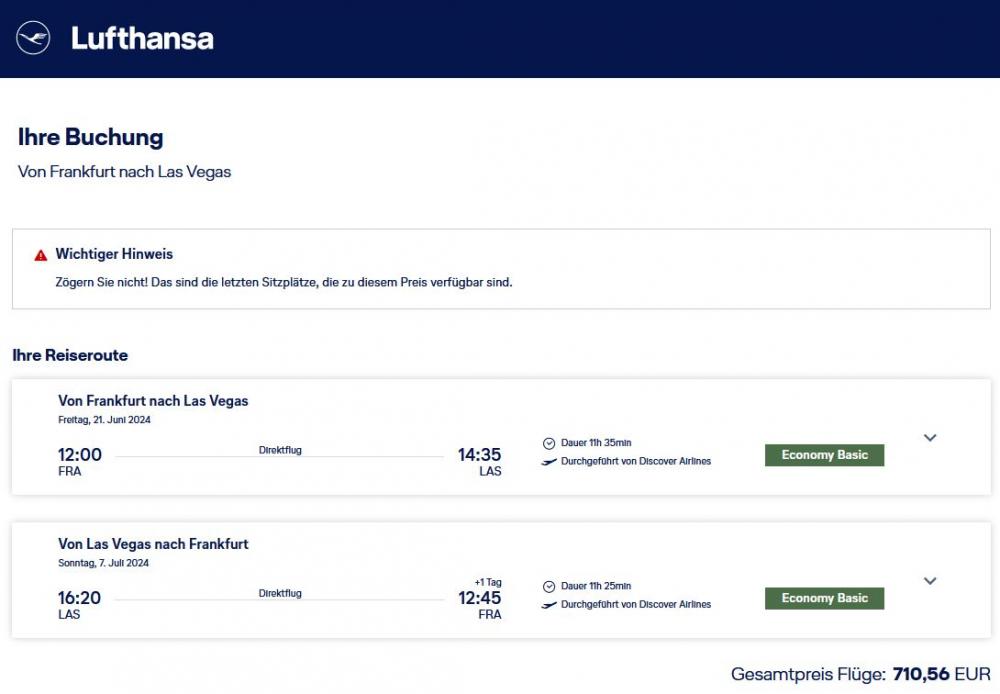Screen dimensions: 1000x694
Task: Click the airplane icon on the return flight
Action: tap(548, 605)
